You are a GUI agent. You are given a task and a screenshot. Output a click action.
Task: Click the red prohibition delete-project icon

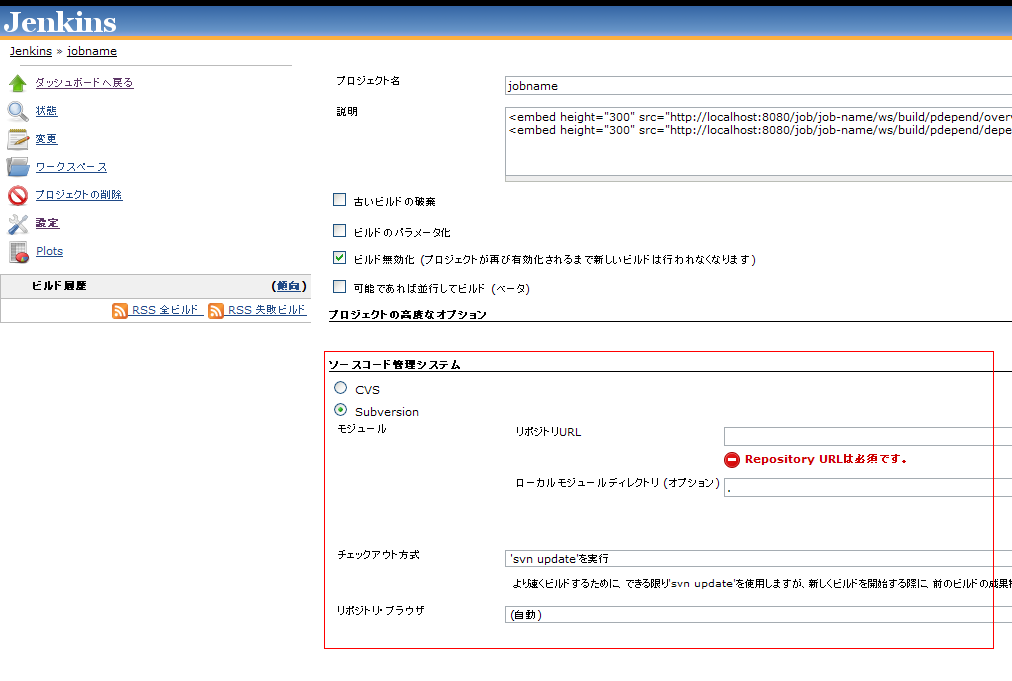[x=18, y=195]
